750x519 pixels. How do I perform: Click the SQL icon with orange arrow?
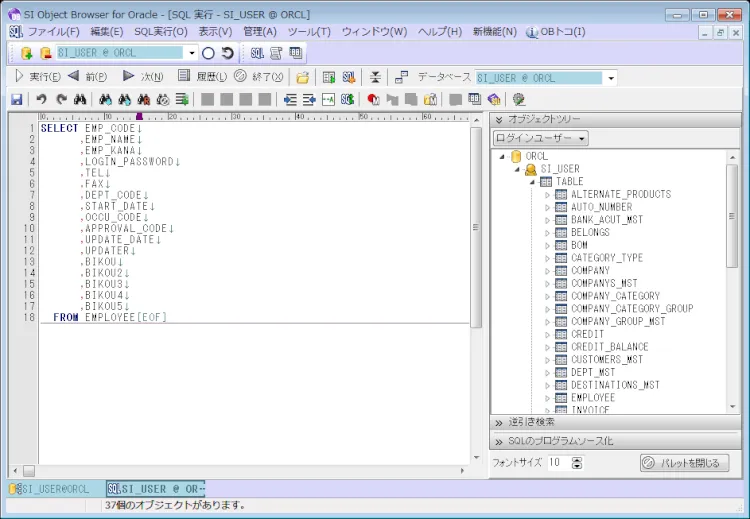pyautogui.click(x=349, y=77)
